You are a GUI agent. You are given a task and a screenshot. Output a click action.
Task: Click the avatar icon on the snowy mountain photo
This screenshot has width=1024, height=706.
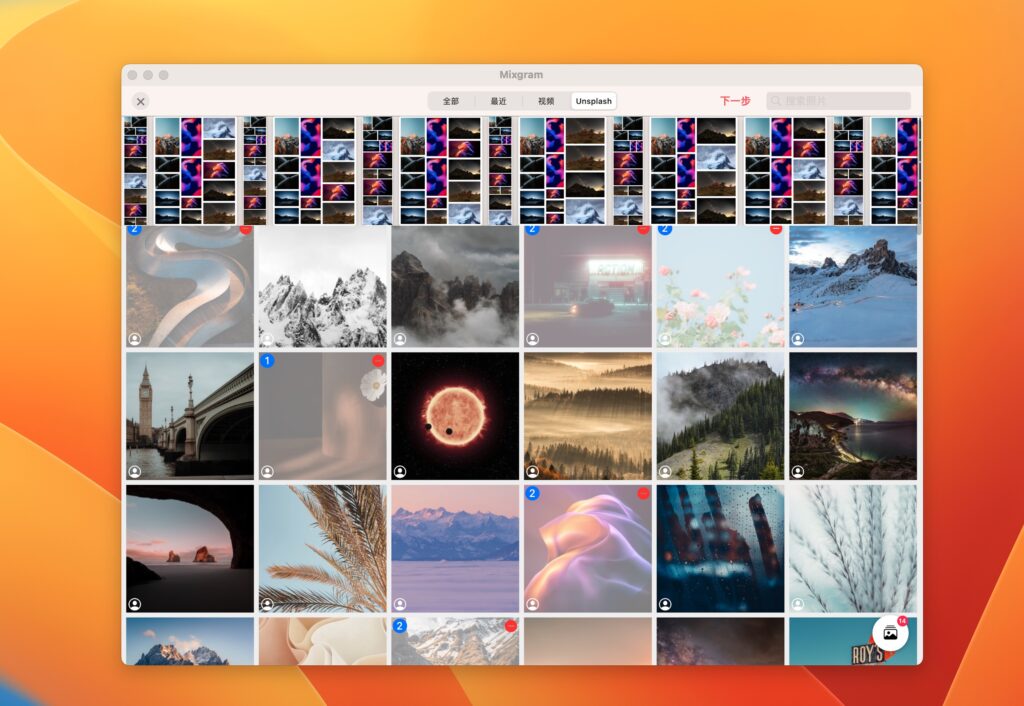(797, 336)
